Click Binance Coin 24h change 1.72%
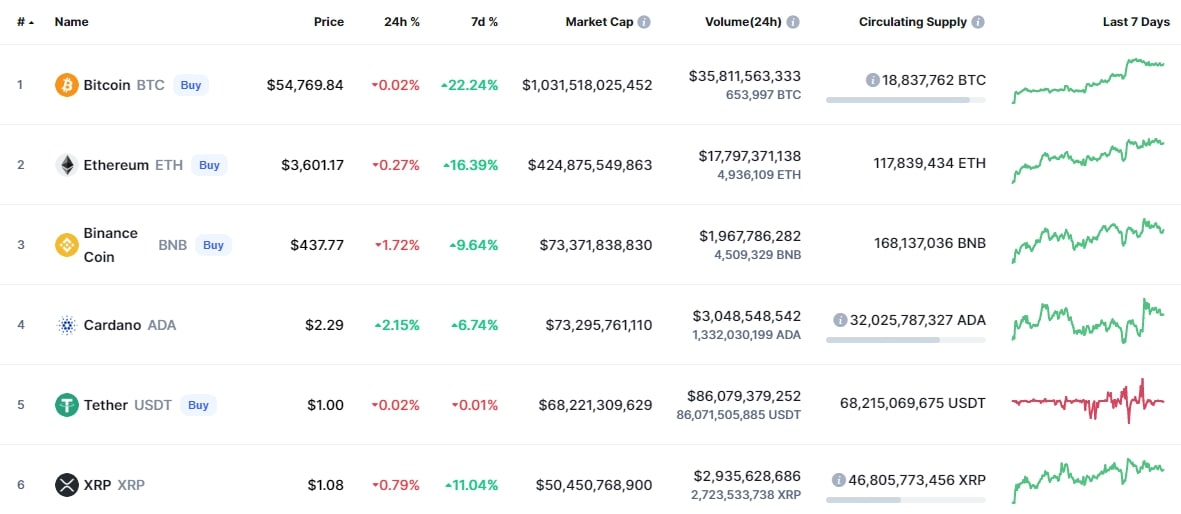The width and height of the screenshot is (1181, 514). (397, 245)
